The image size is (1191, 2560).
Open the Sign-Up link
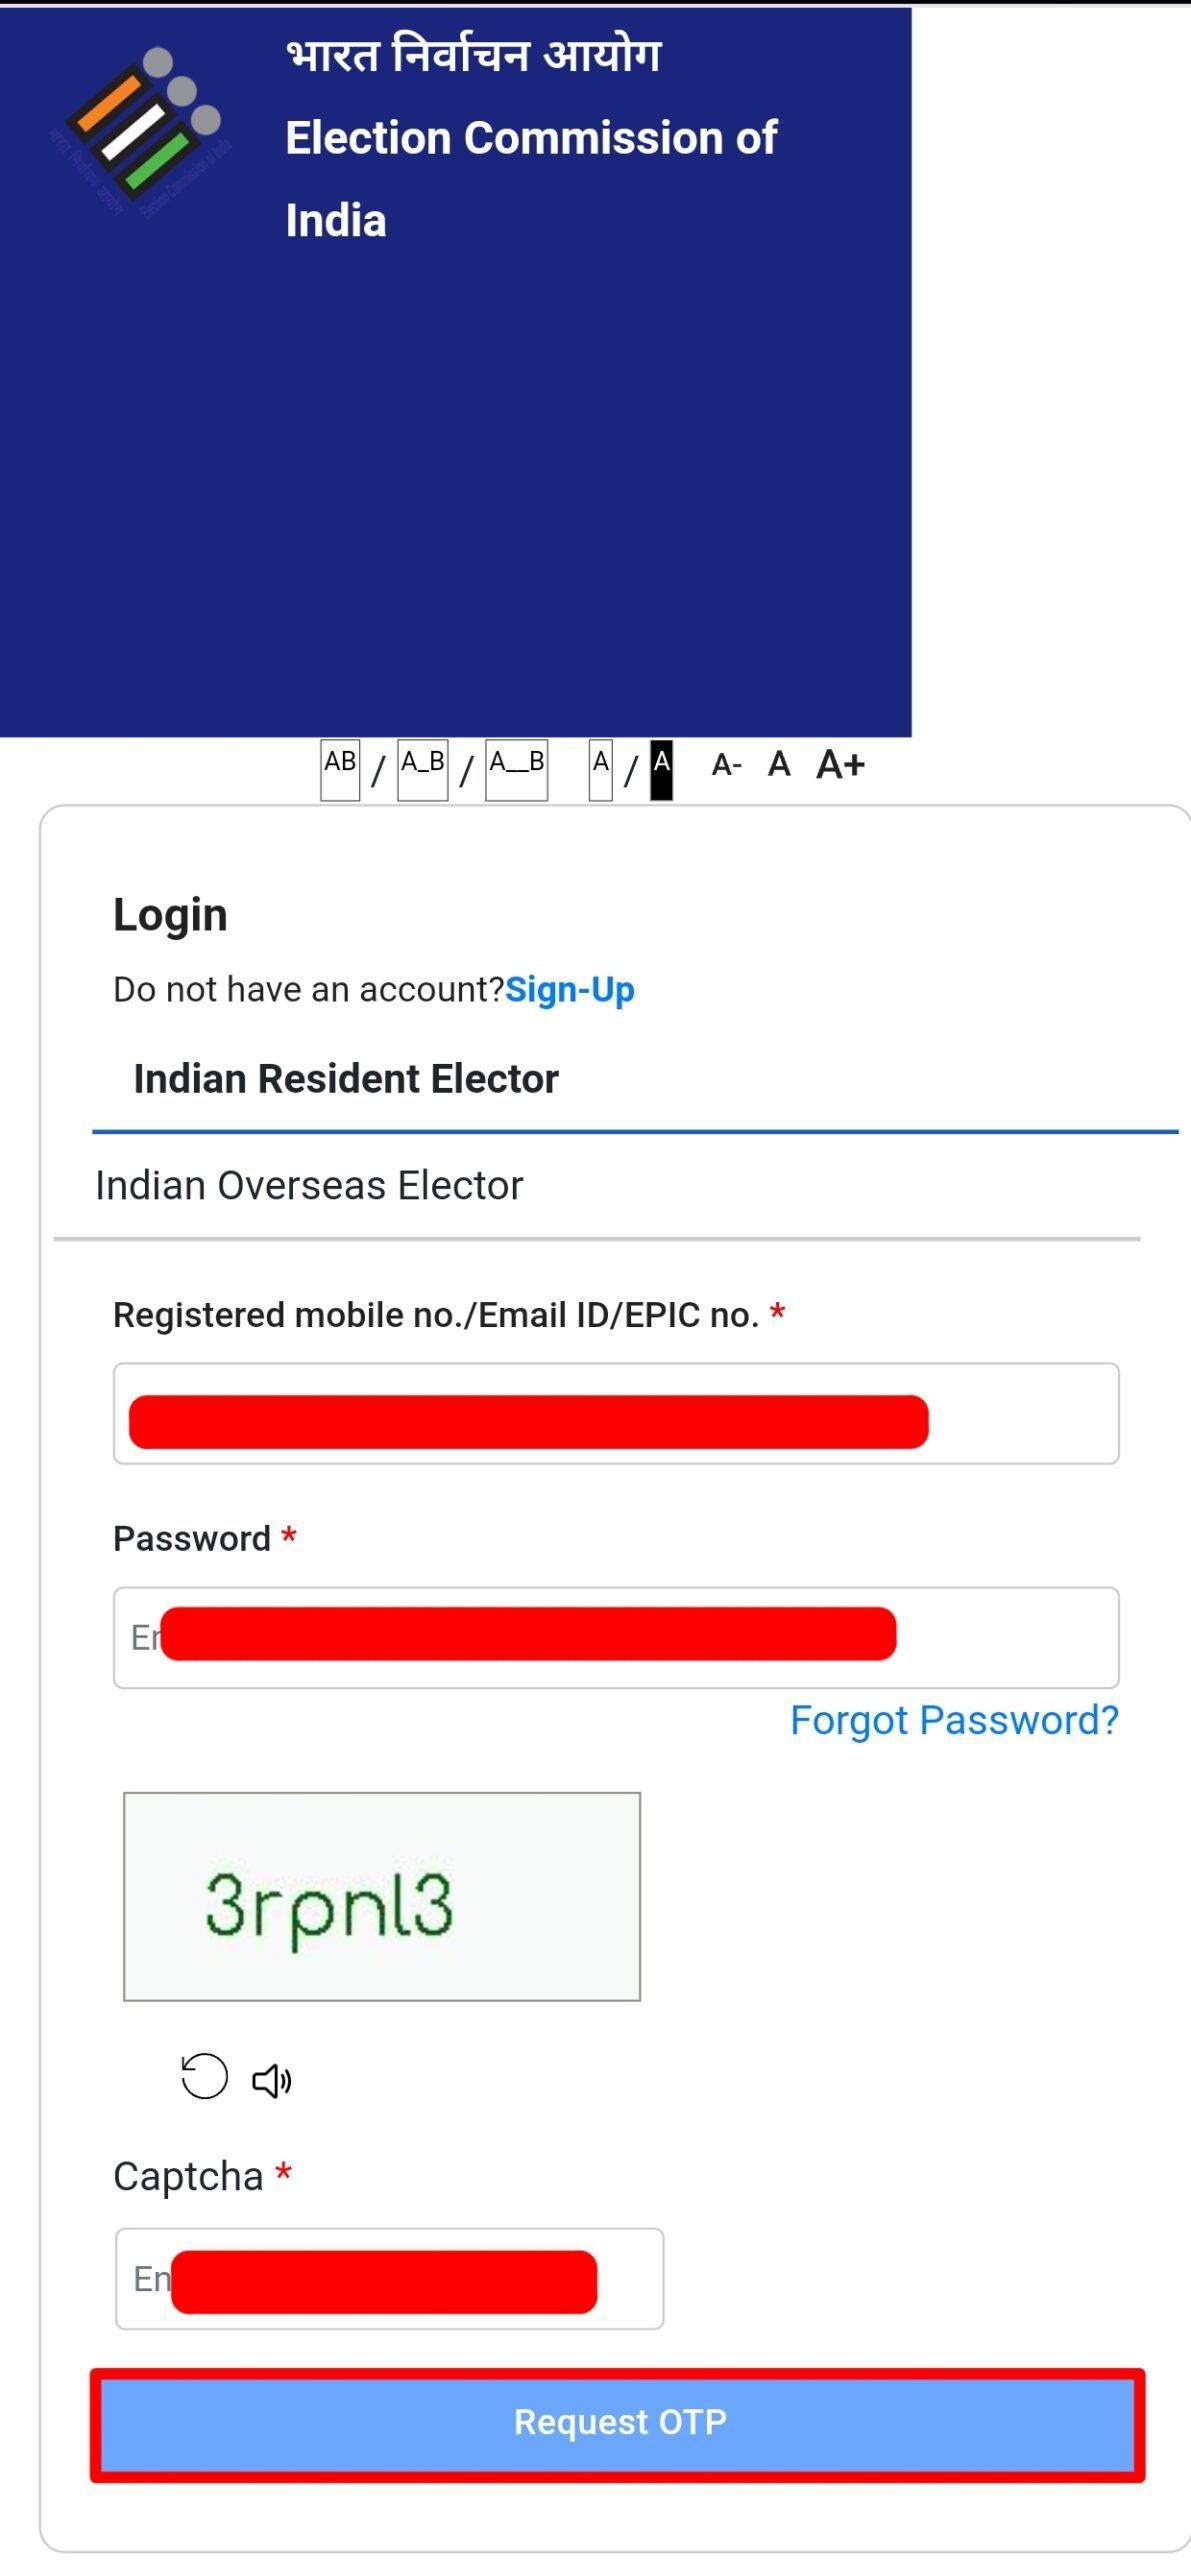(x=569, y=989)
